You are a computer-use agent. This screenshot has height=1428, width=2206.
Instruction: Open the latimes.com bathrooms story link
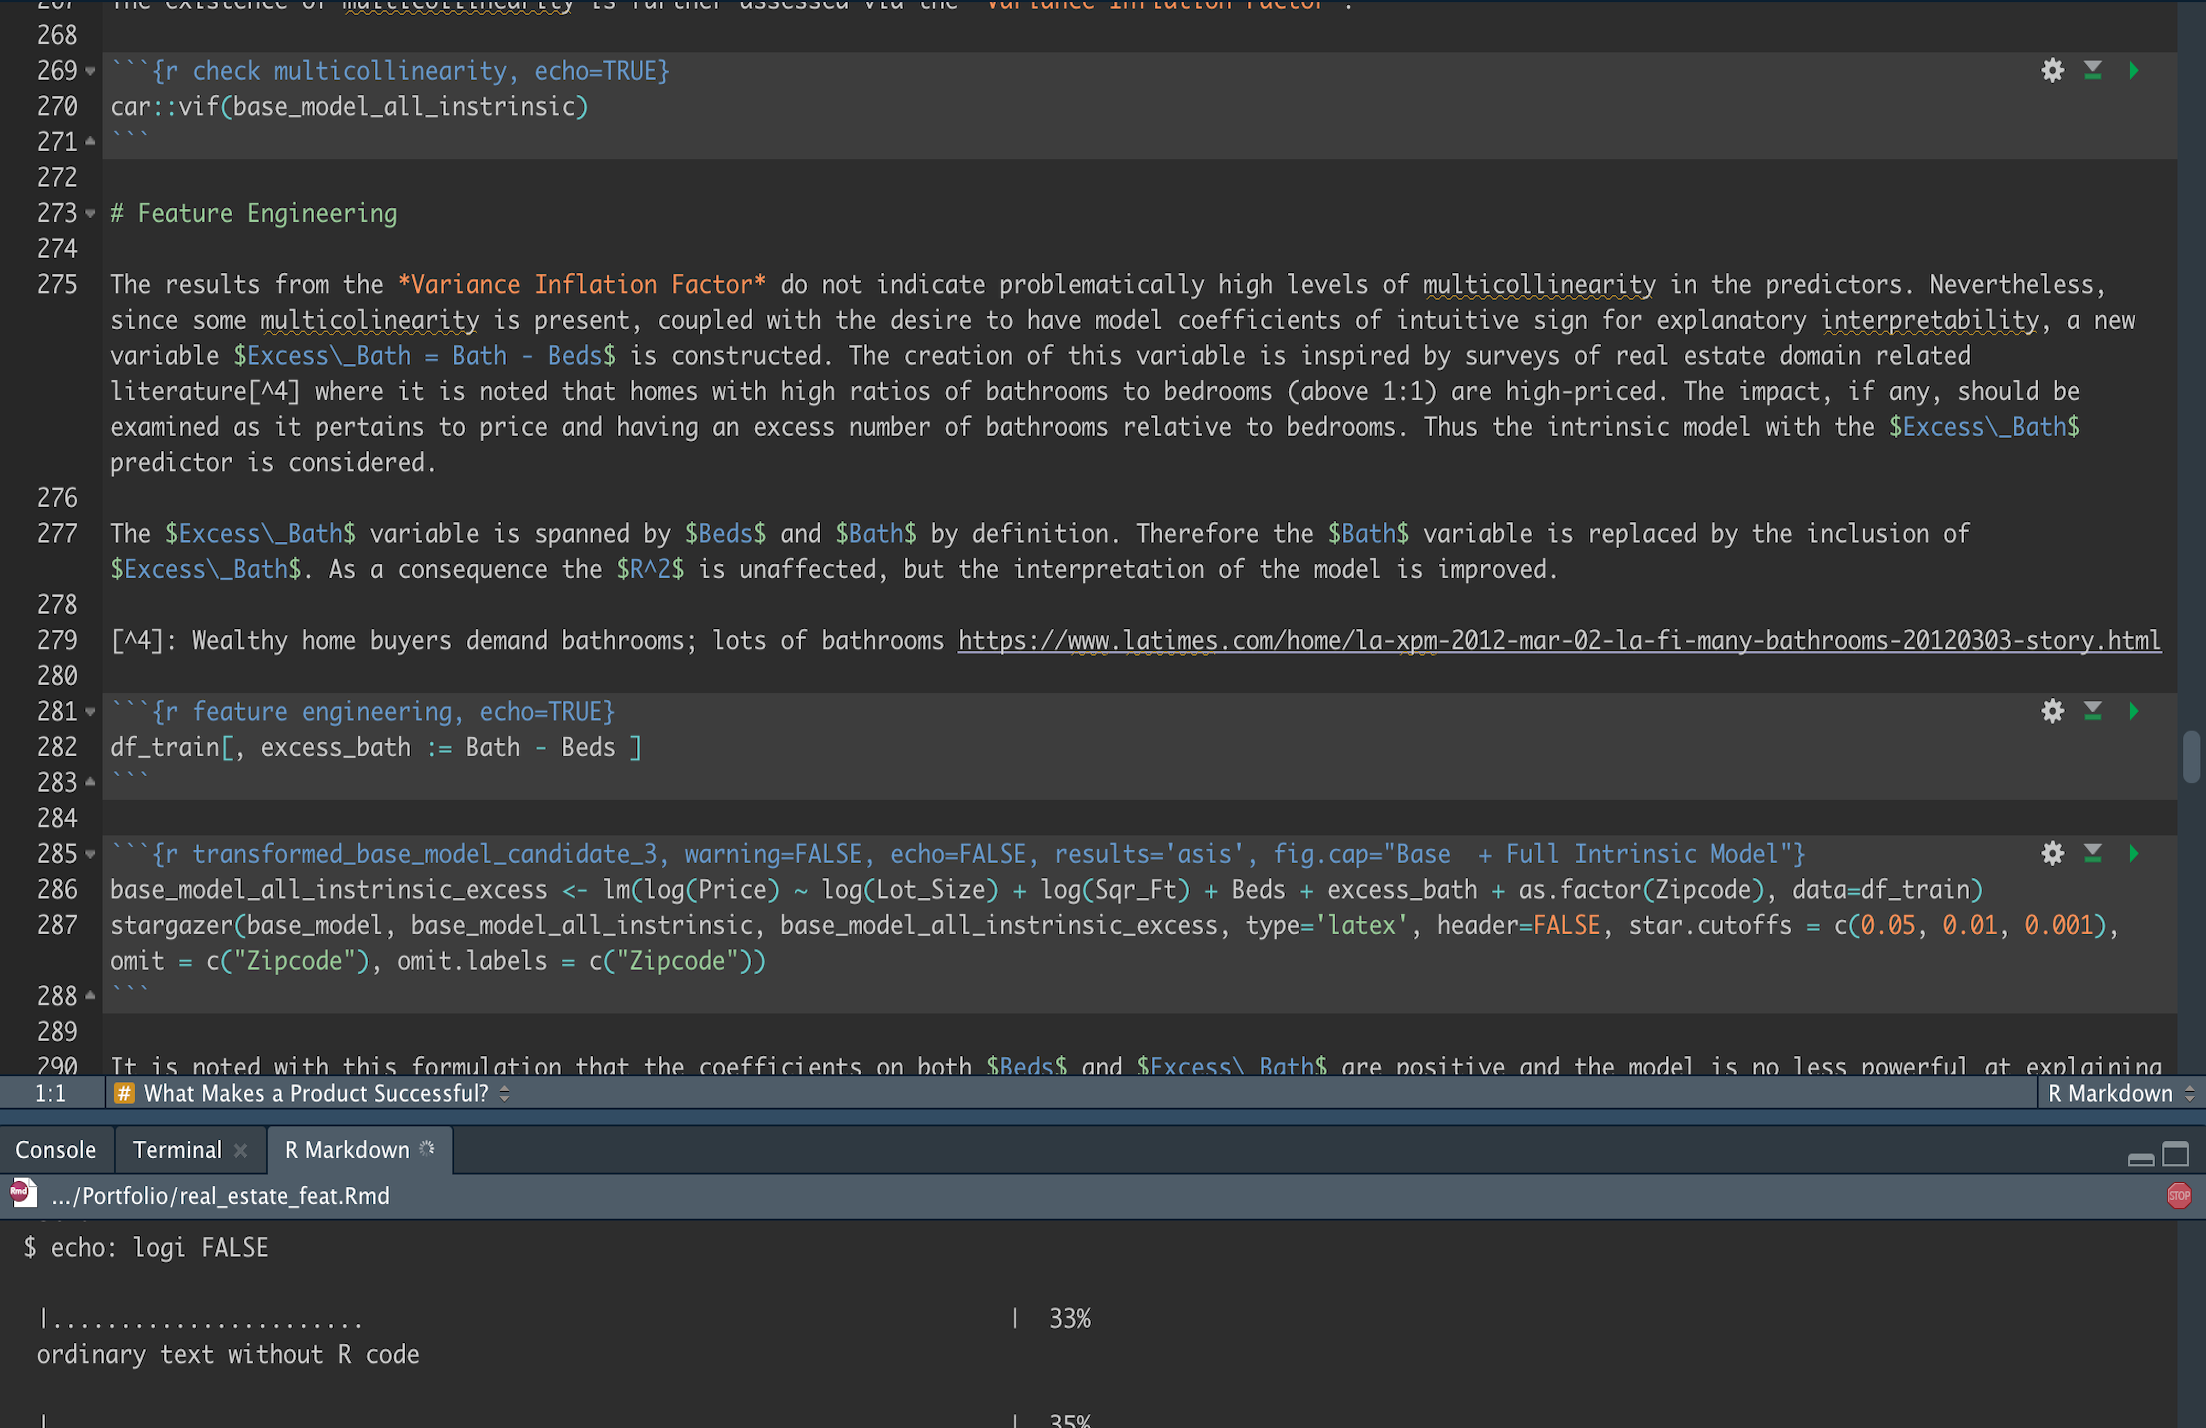[1558, 640]
